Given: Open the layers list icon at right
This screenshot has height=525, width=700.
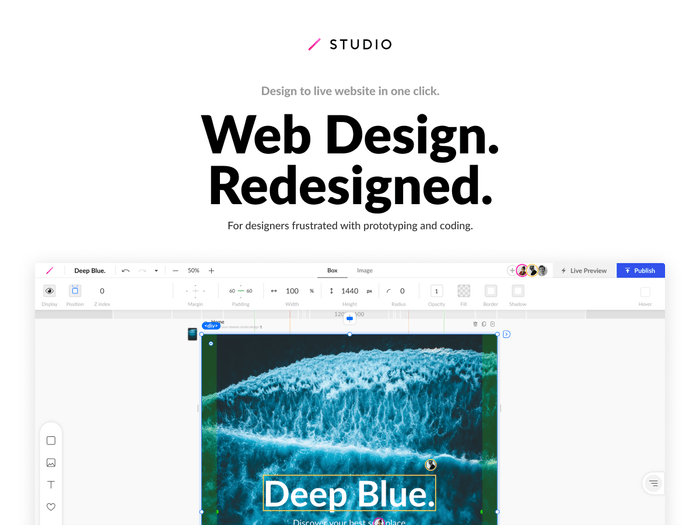Looking at the screenshot, I should click(x=653, y=483).
